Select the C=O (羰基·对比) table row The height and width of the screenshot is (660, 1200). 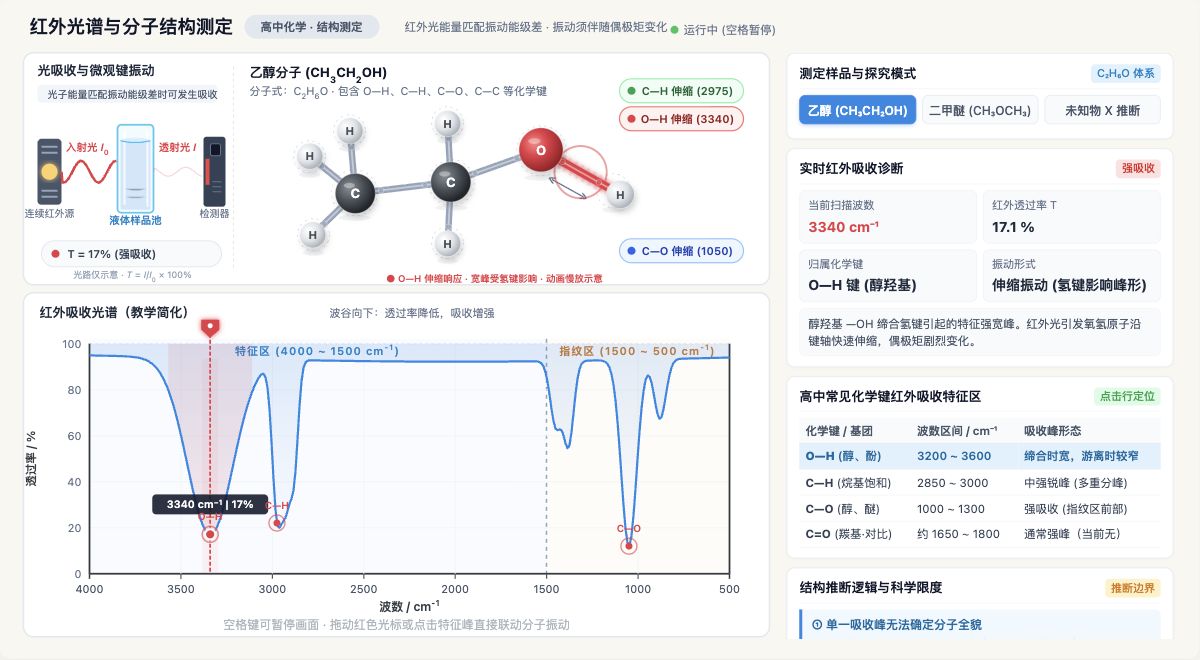point(979,534)
